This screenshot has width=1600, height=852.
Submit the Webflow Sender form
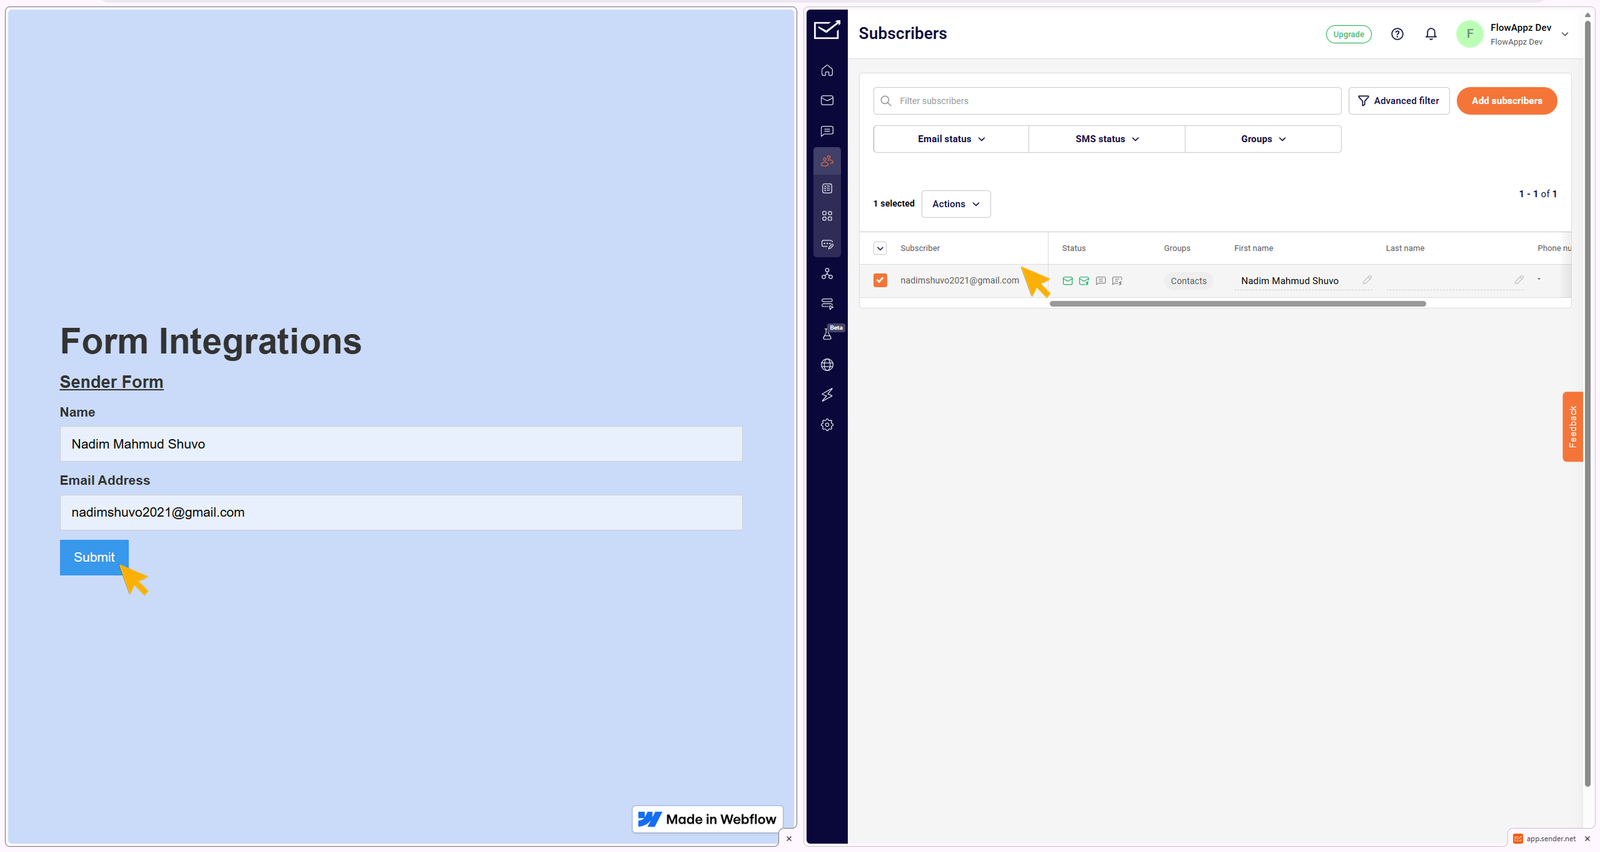point(94,557)
